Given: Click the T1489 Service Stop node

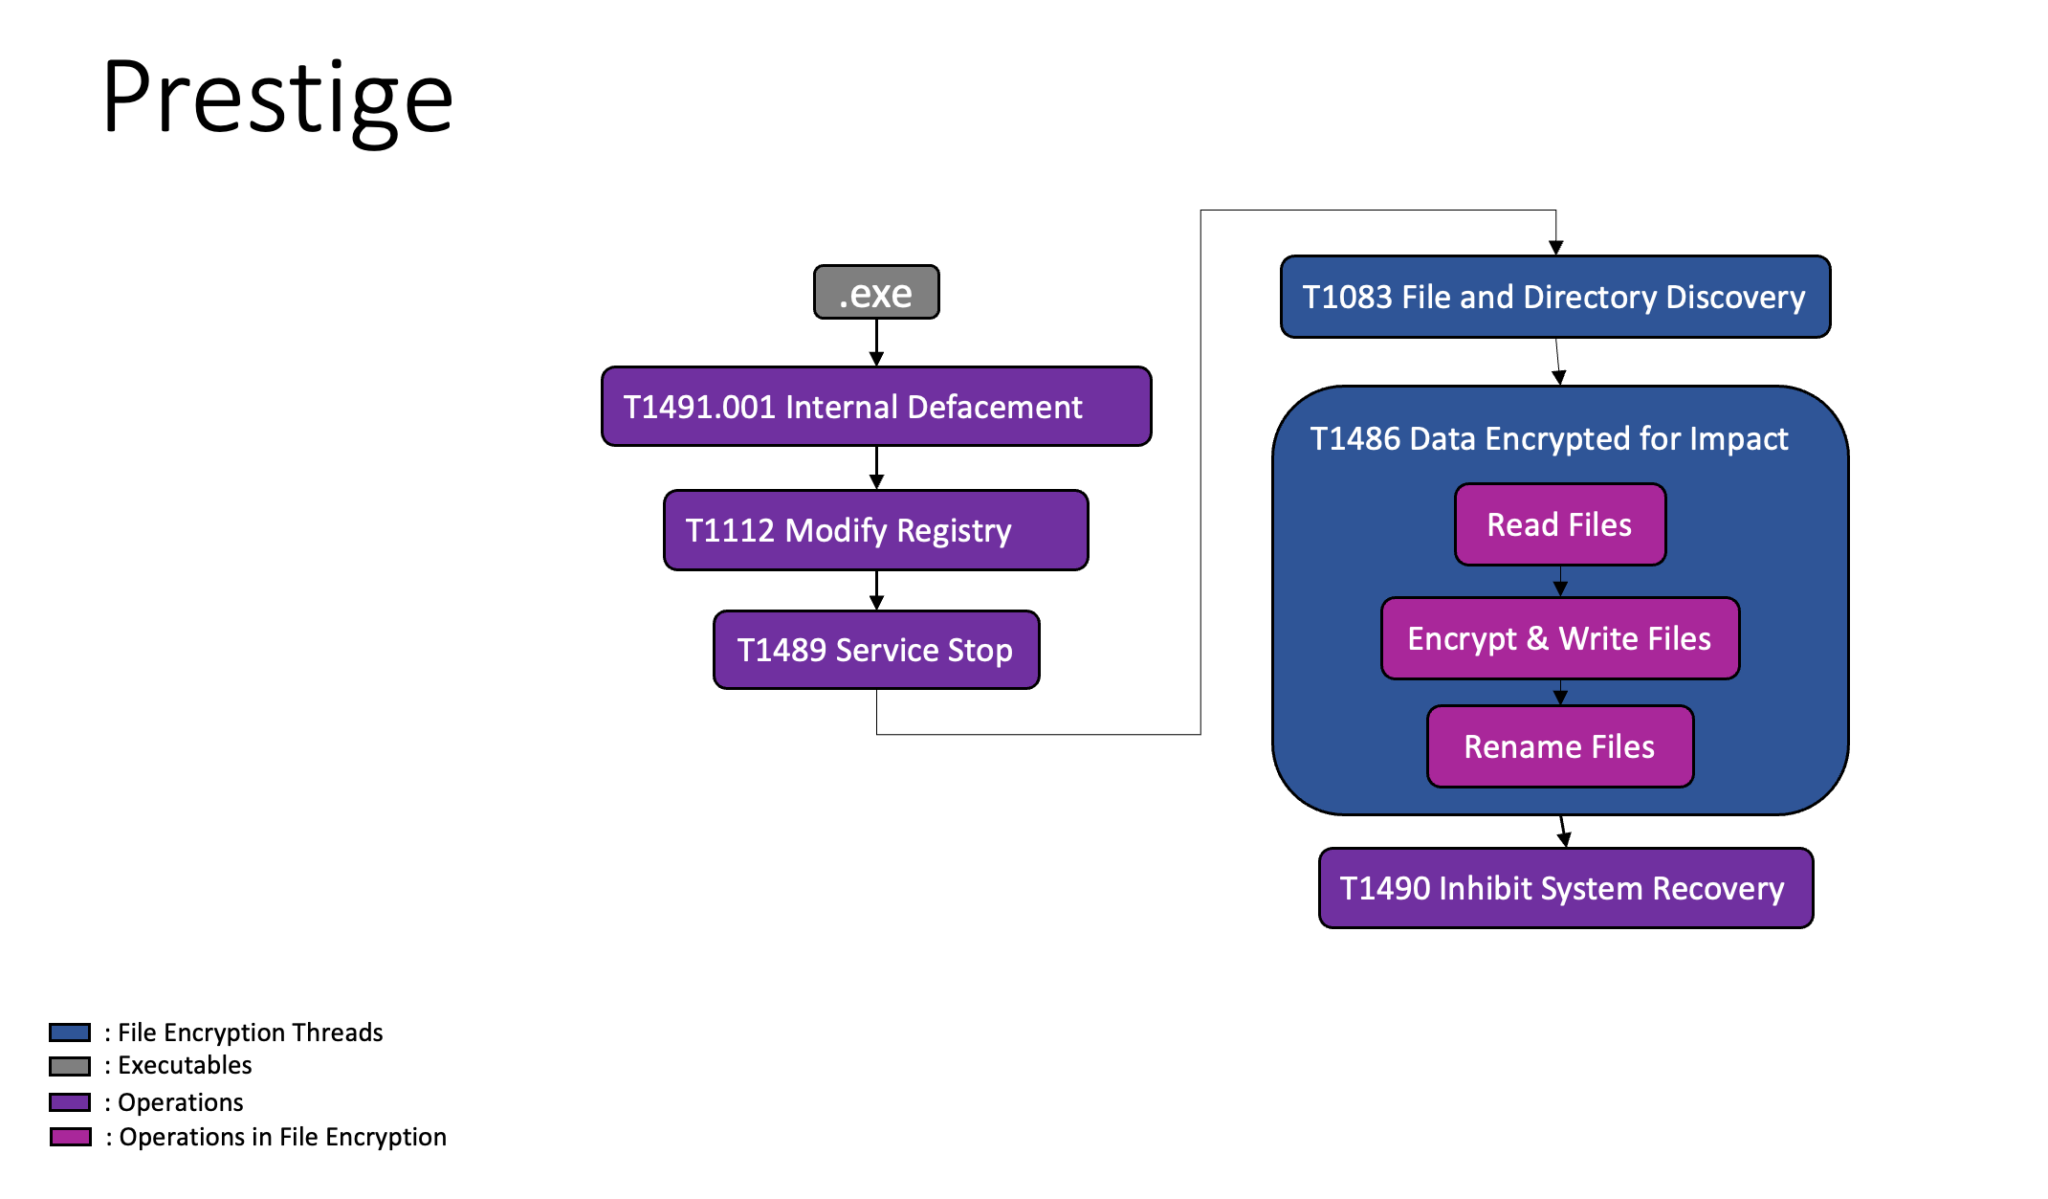Looking at the screenshot, I should point(875,649).
